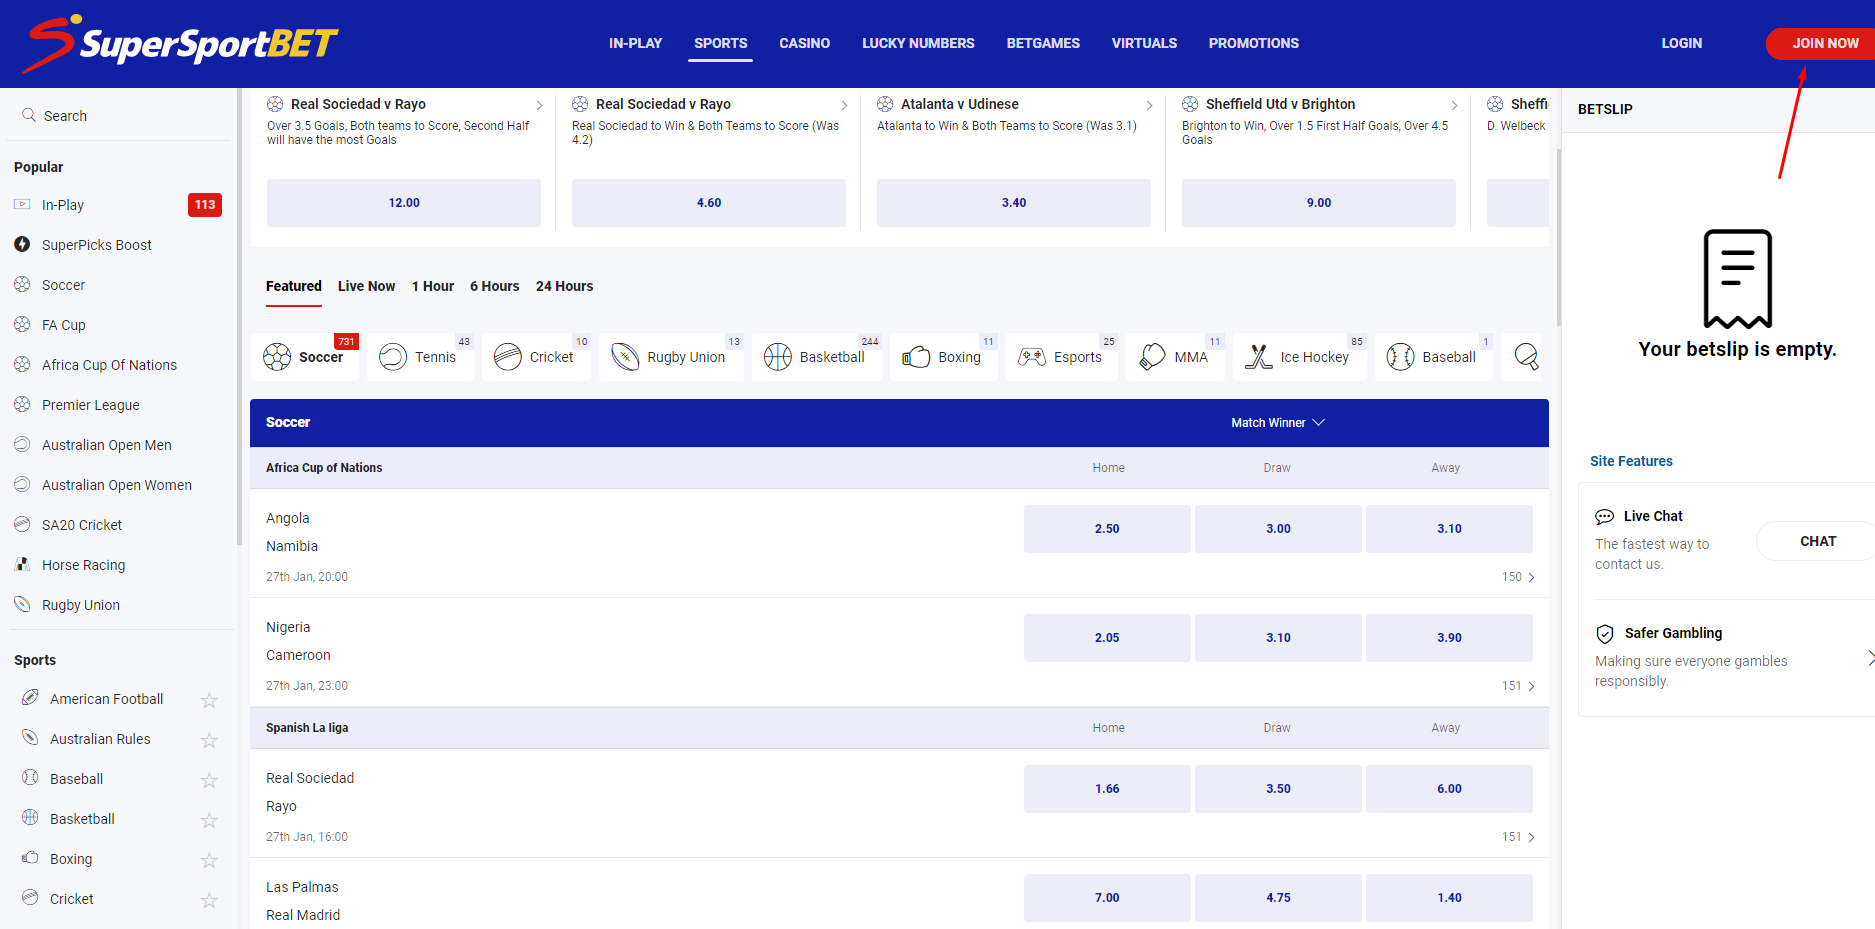This screenshot has height=929, width=1875.
Task: Click the search magnifier icon
Action: 29,115
